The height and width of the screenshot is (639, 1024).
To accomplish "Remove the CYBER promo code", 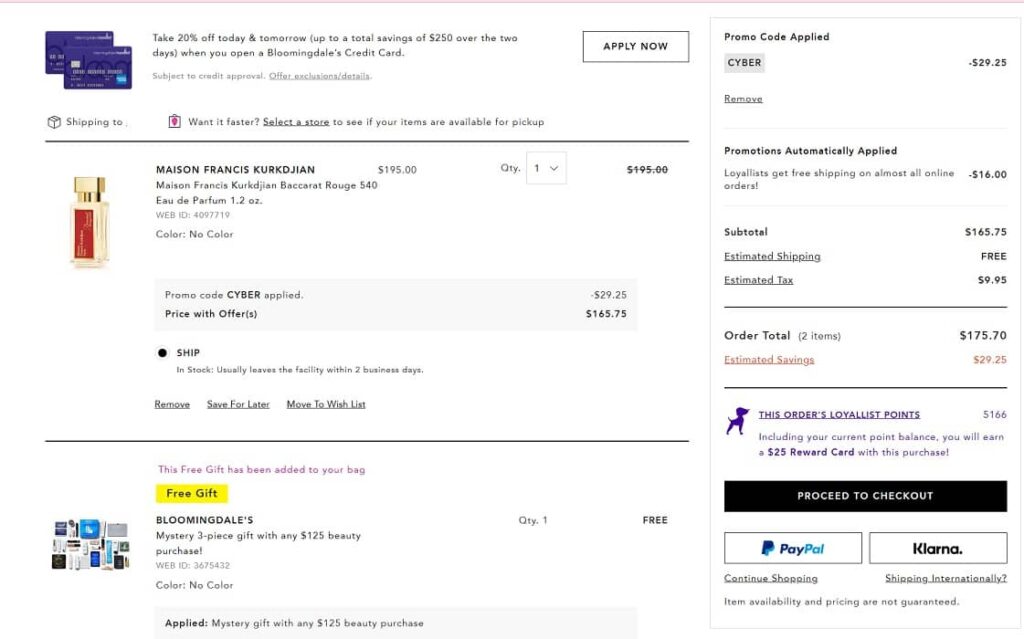I will pos(743,99).
